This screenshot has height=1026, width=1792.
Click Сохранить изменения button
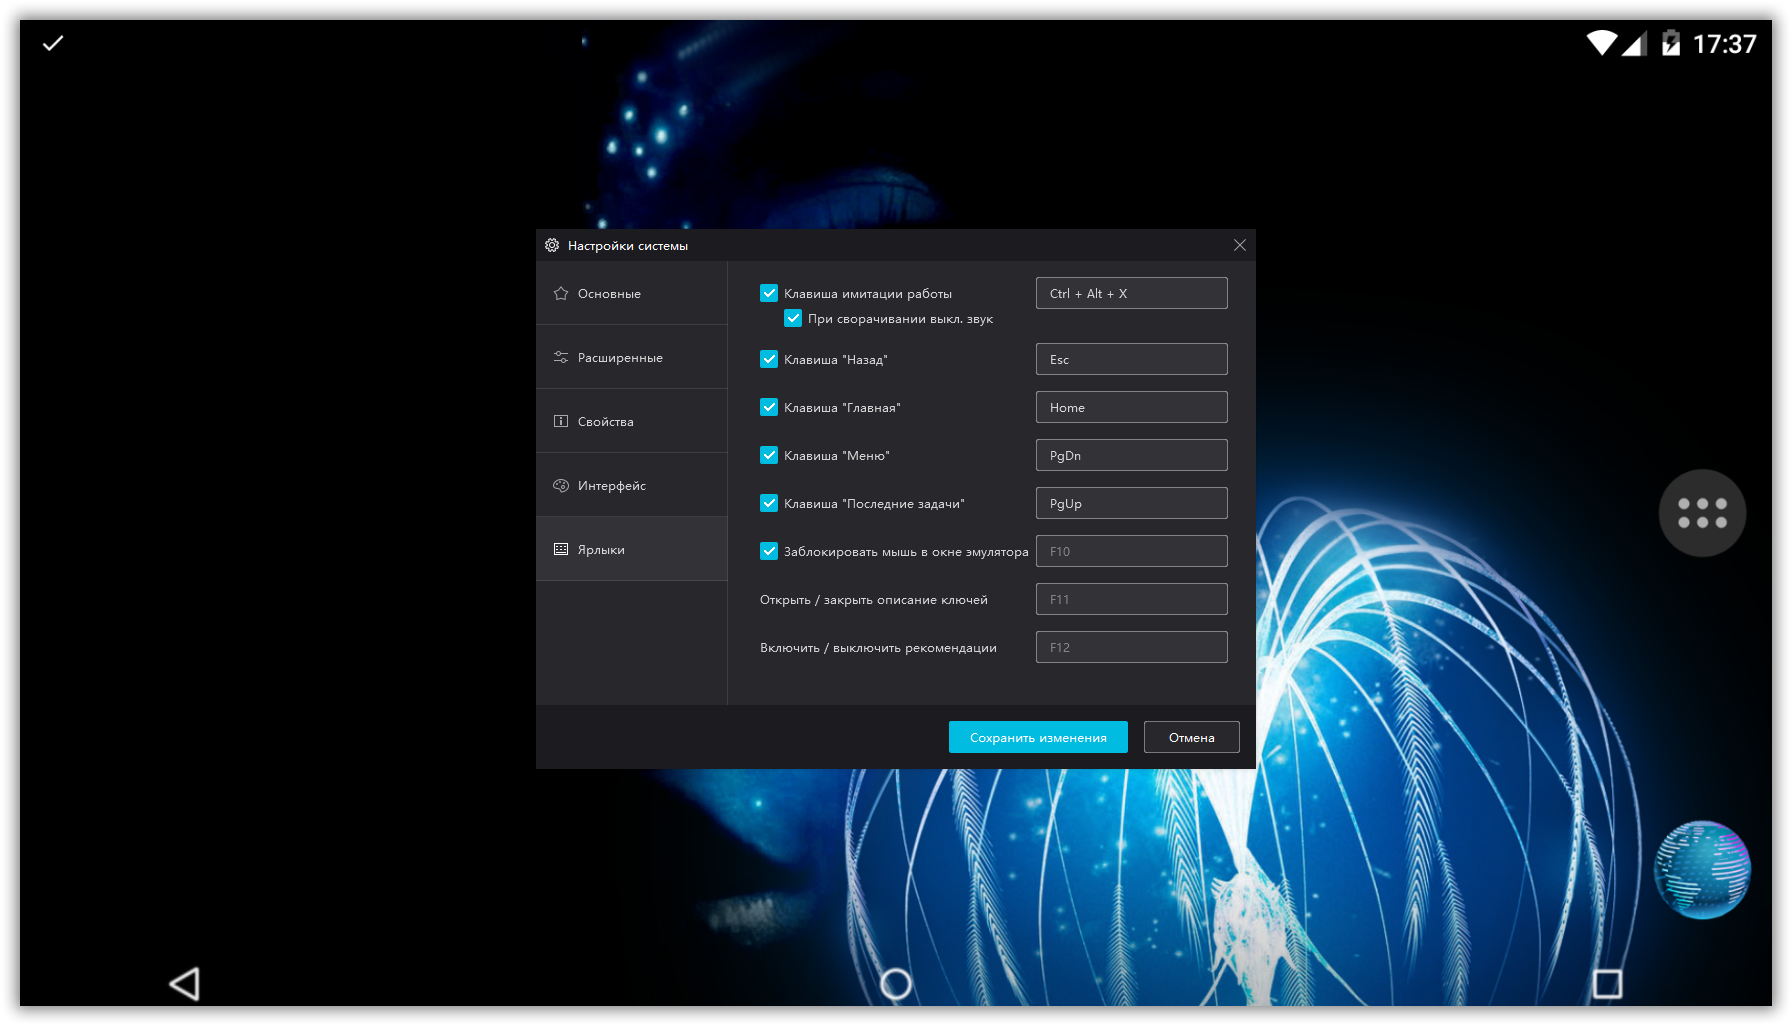pos(1038,737)
